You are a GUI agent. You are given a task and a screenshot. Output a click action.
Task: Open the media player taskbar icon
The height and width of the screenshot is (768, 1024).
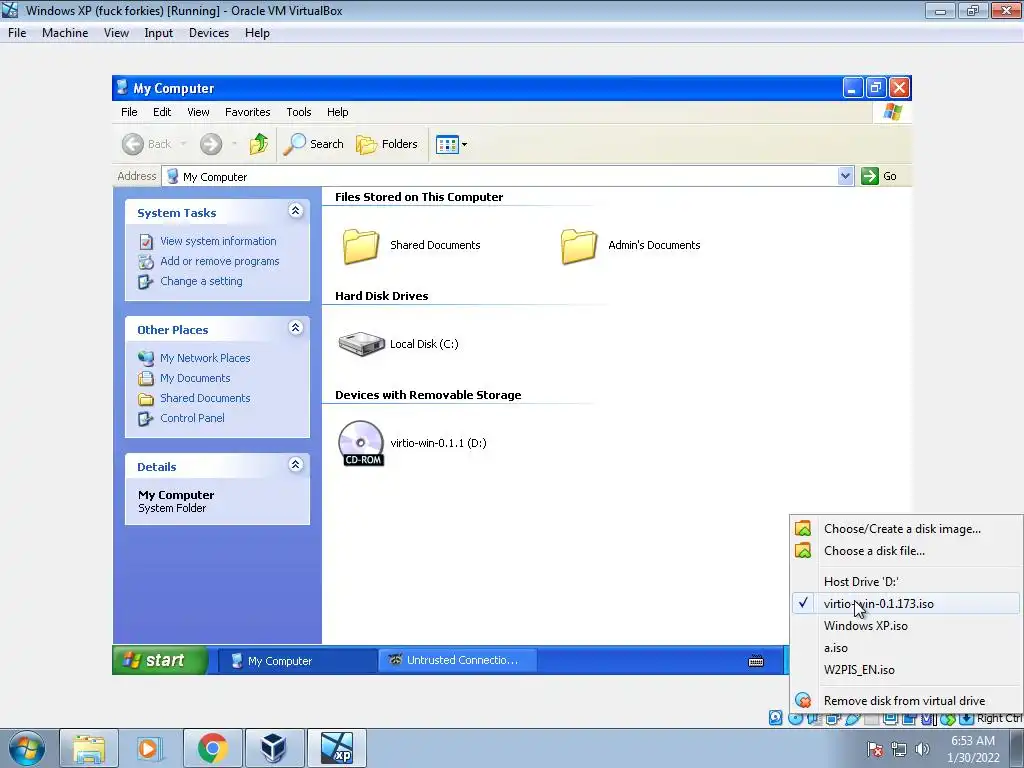tap(151, 748)
